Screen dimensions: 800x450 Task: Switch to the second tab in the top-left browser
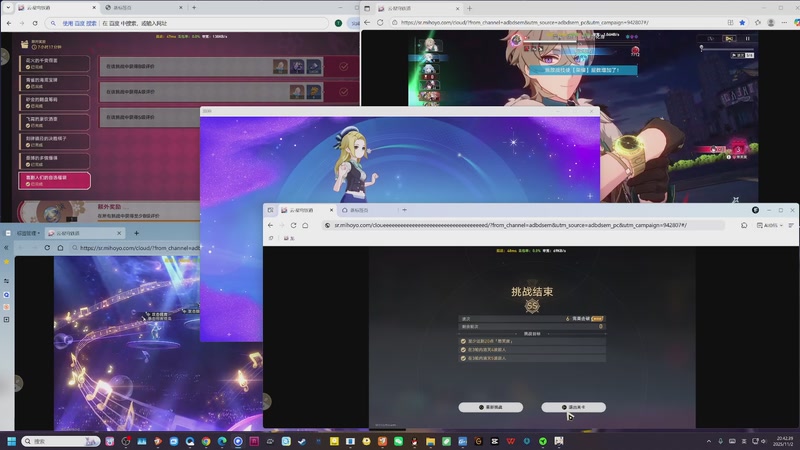click(143, 8)
